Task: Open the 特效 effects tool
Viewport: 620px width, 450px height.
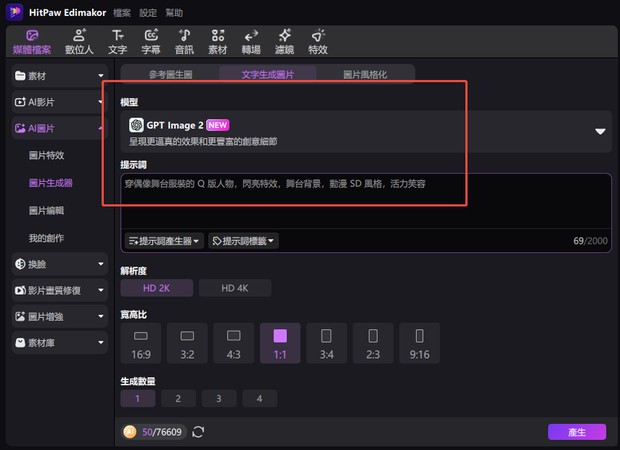Action: coord(318,42)
